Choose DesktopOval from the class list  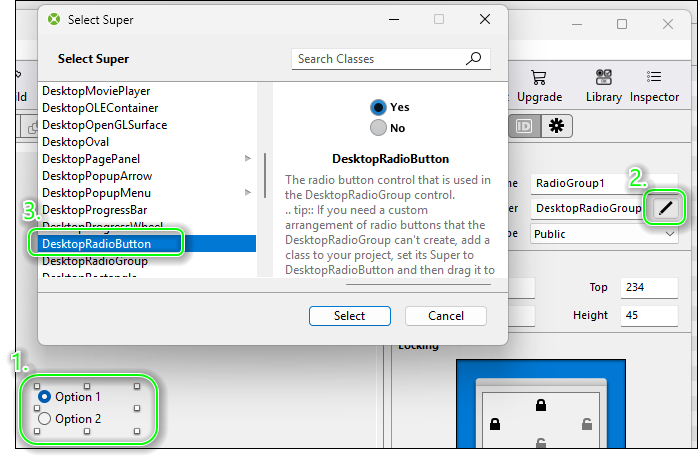tap(76, 142)
